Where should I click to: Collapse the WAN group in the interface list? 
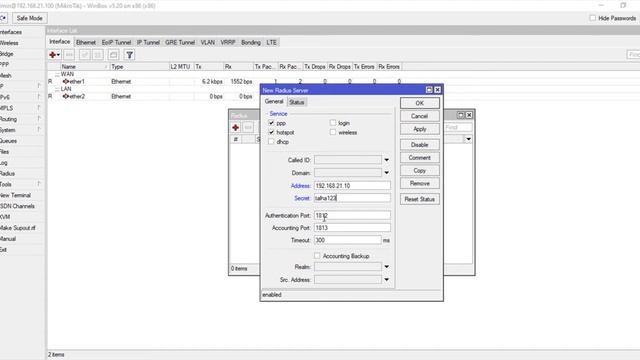57,74
